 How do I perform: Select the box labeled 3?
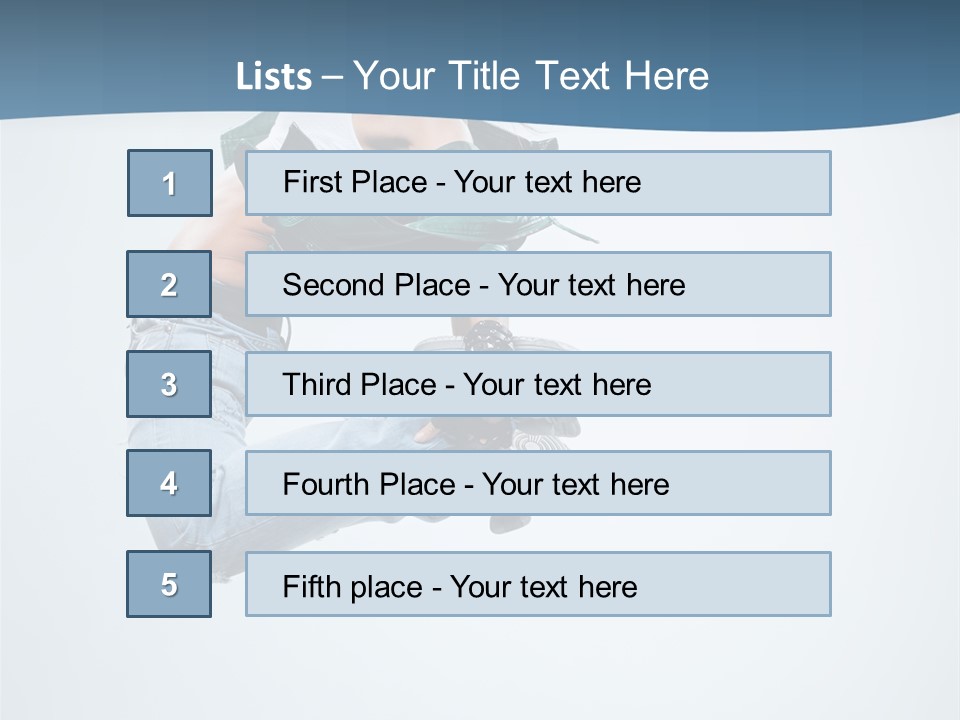pyautogui.click(x=169, y=384)
